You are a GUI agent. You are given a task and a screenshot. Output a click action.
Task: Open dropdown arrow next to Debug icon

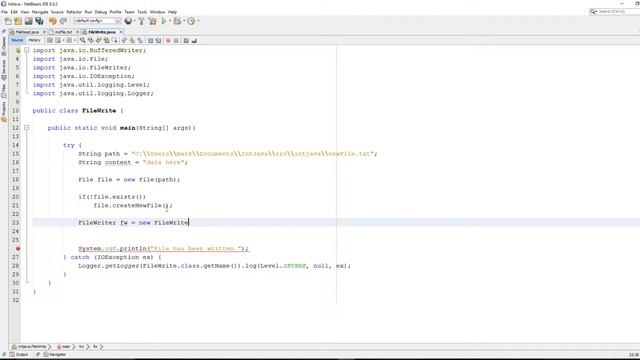[184, 21]
